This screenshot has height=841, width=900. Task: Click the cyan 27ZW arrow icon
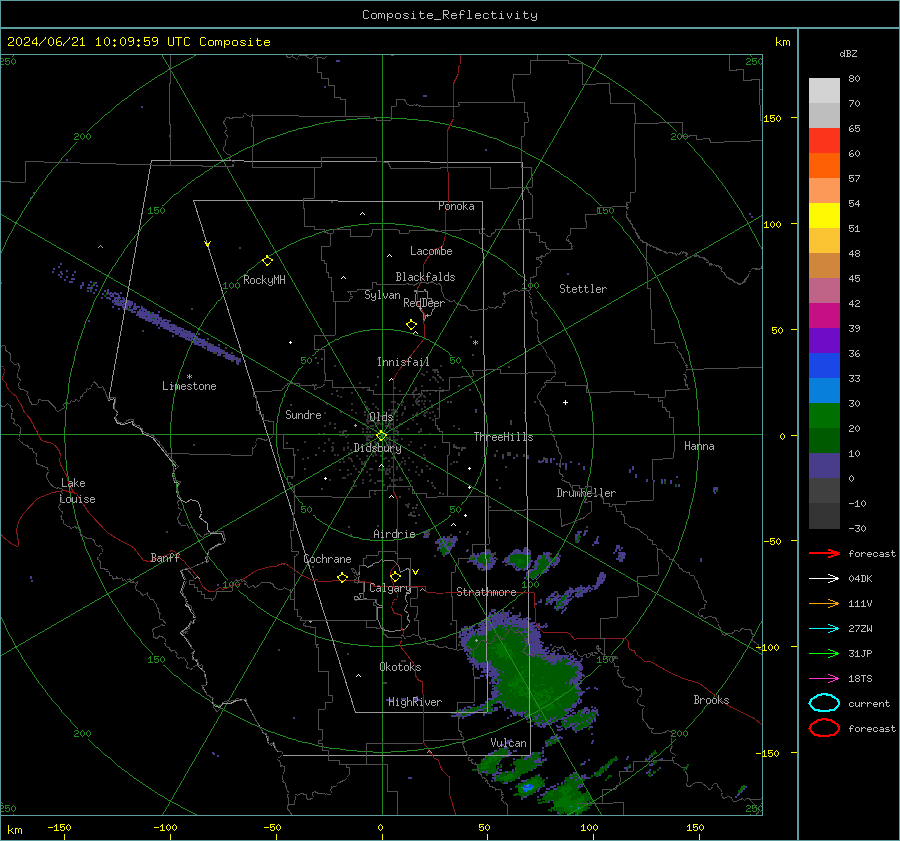tap(824, 629)
